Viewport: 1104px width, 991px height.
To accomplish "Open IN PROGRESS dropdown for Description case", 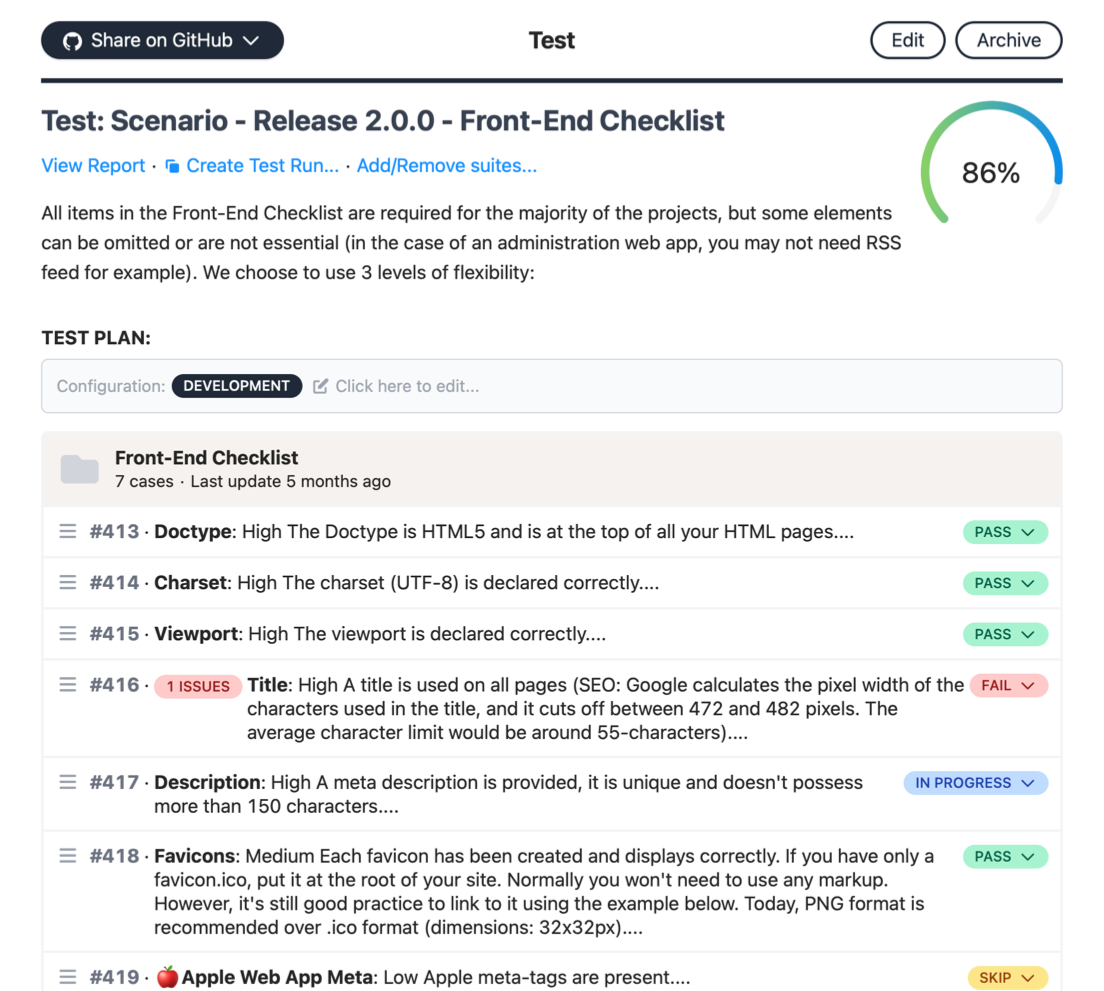I will tap(976, 783).
